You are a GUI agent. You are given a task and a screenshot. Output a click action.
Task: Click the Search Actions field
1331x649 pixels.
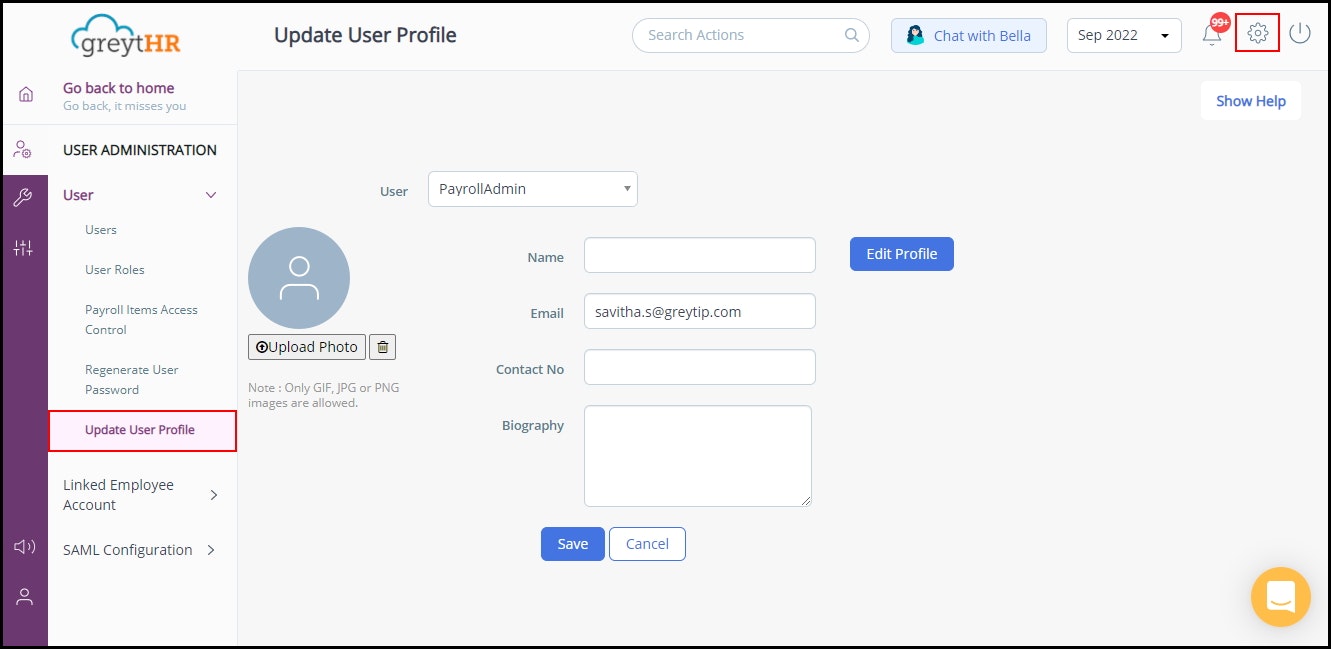[x=740, y=35]
